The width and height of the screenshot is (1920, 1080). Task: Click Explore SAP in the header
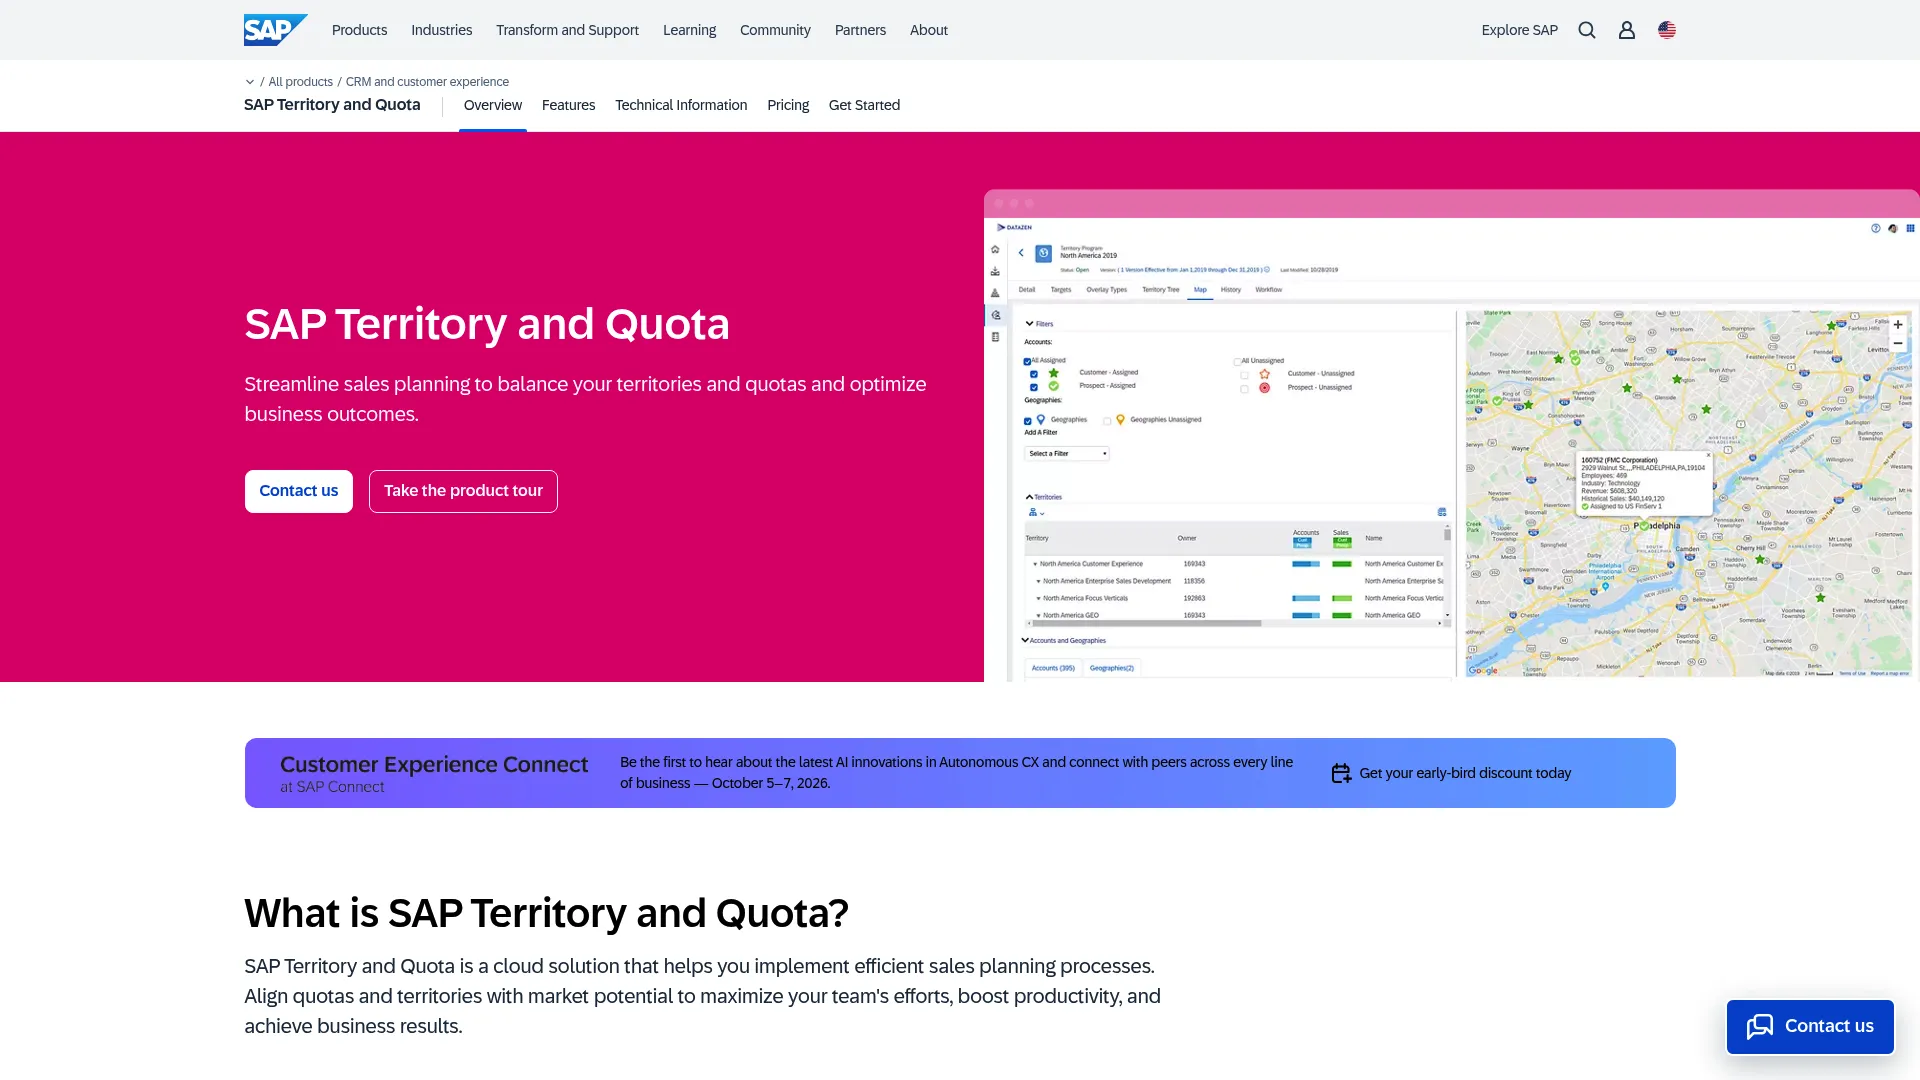point(1519,30)
